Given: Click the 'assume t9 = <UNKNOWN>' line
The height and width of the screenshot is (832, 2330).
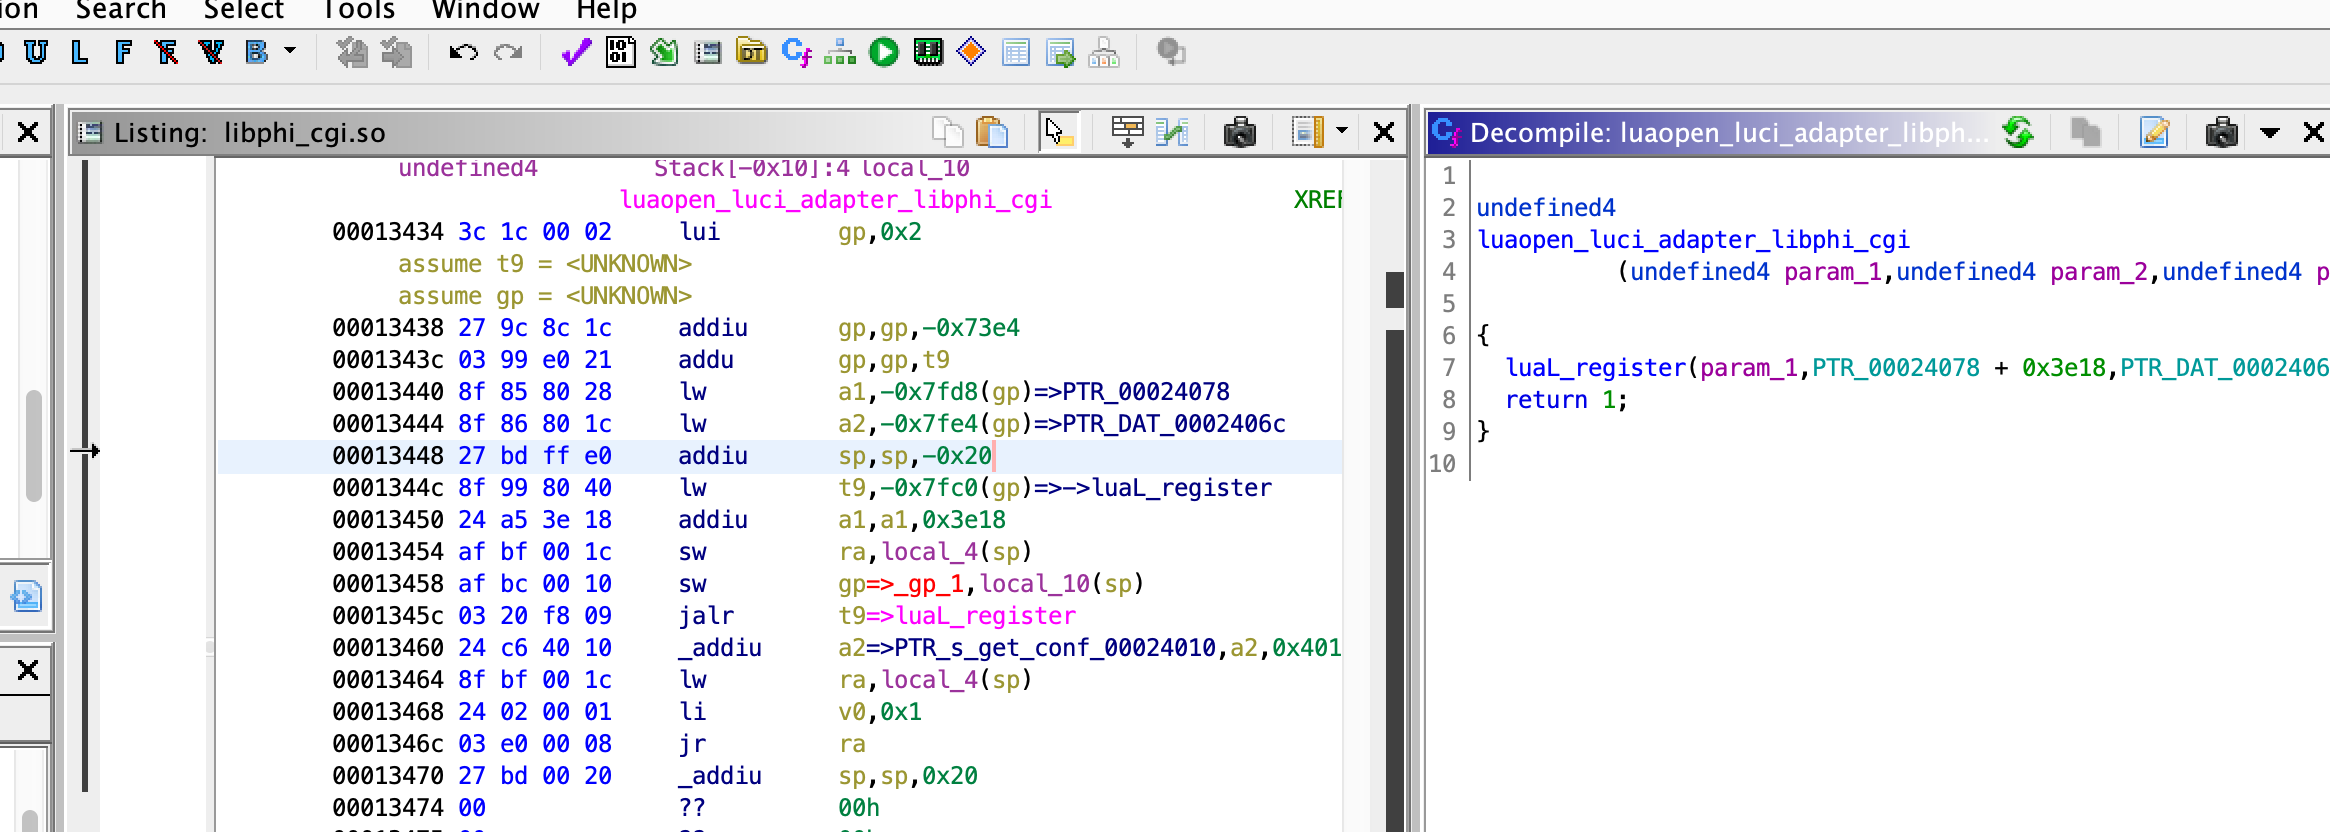Looking at the screenshot, I should (545, 264).
